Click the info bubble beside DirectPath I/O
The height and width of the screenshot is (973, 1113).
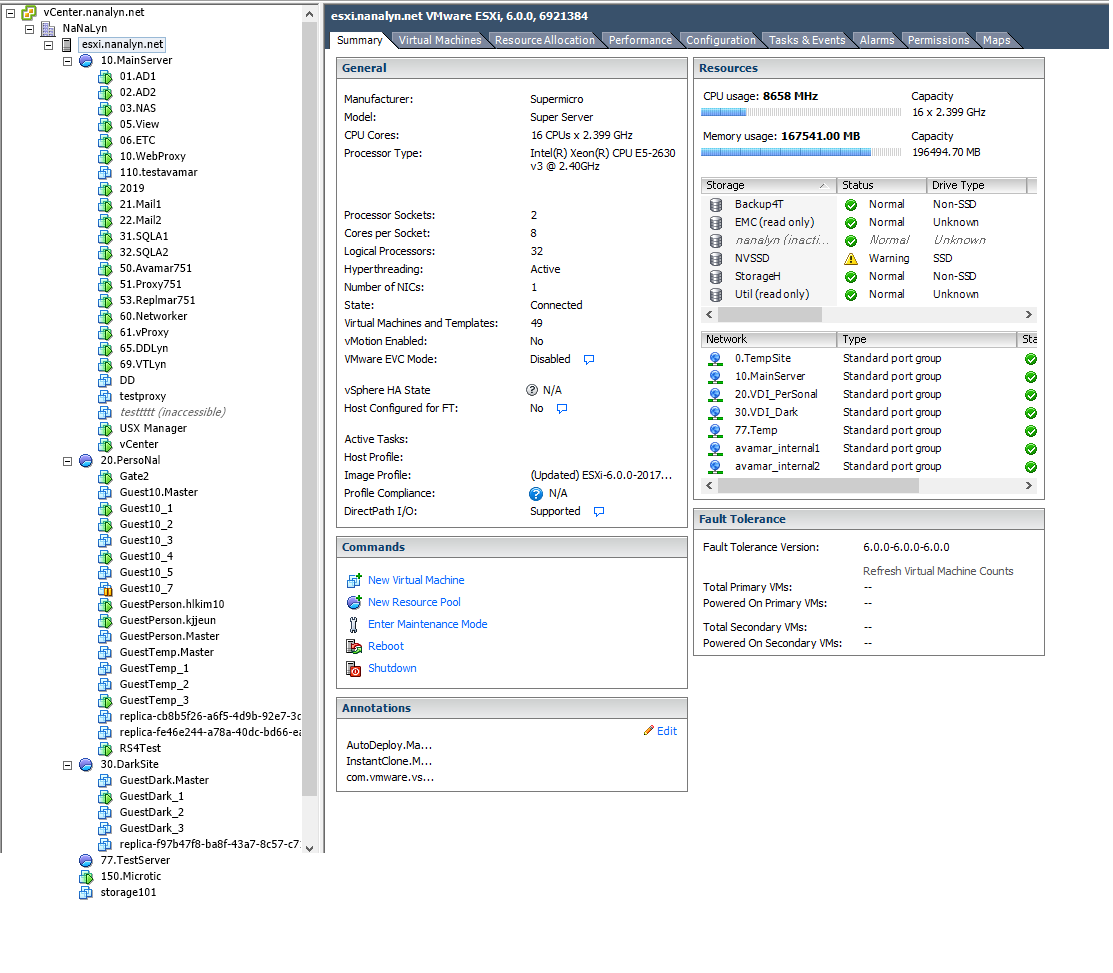[598, 512]
